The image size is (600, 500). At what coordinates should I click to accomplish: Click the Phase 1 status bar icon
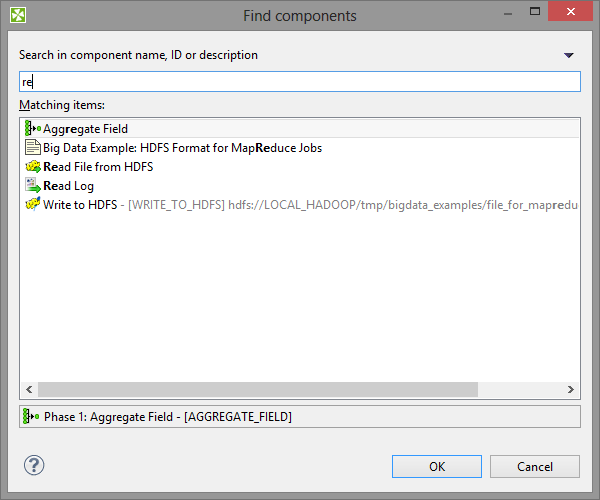pos(32,416)
